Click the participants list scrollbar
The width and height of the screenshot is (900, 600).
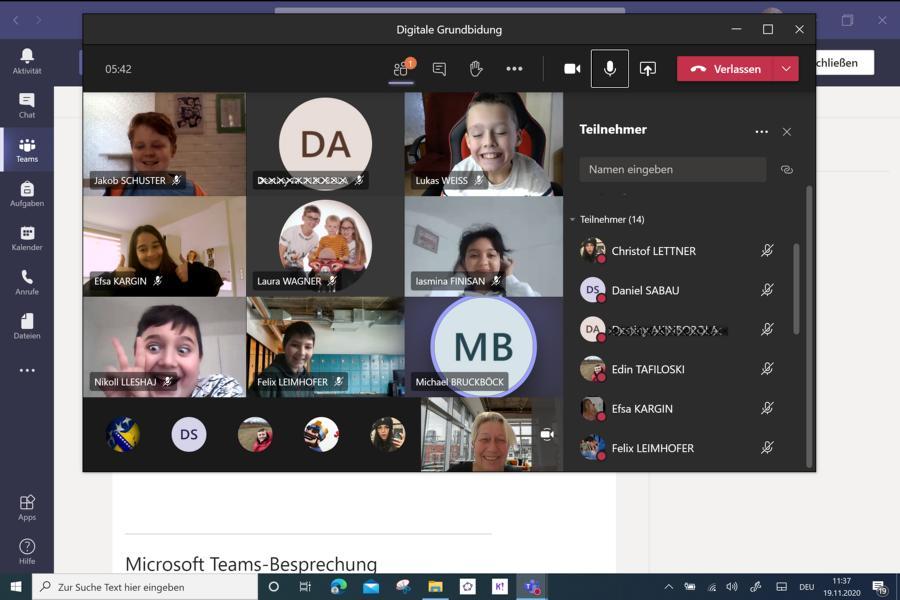click(796, 288)
